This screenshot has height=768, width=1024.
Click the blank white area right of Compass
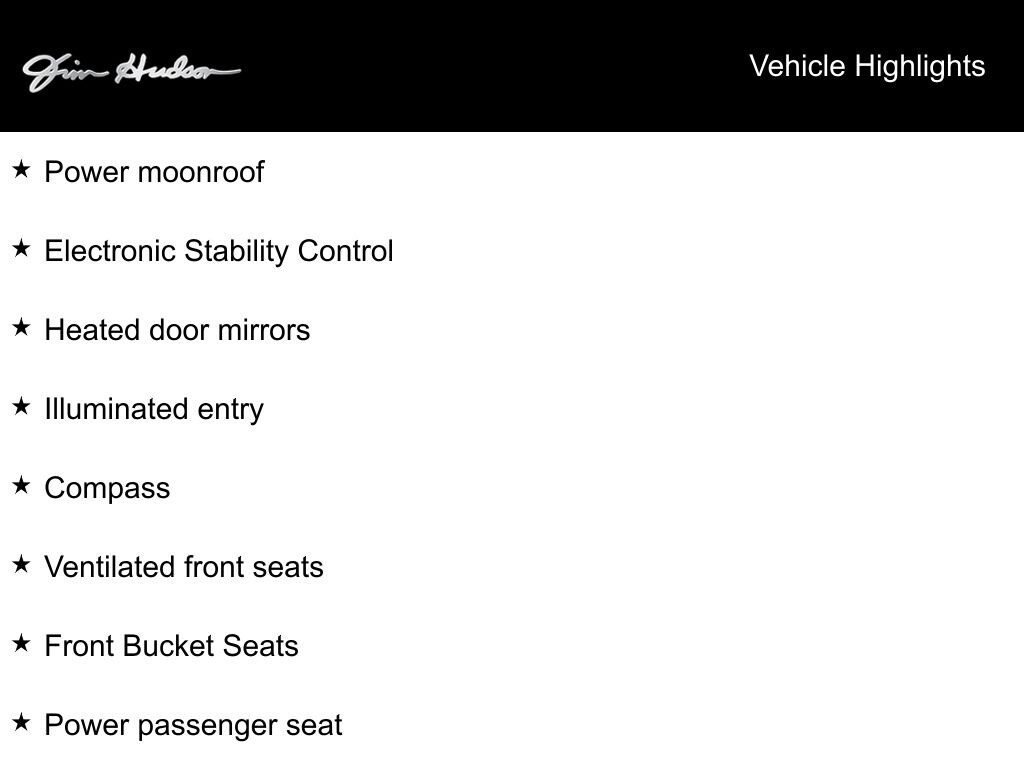click(x=600, y=488)
